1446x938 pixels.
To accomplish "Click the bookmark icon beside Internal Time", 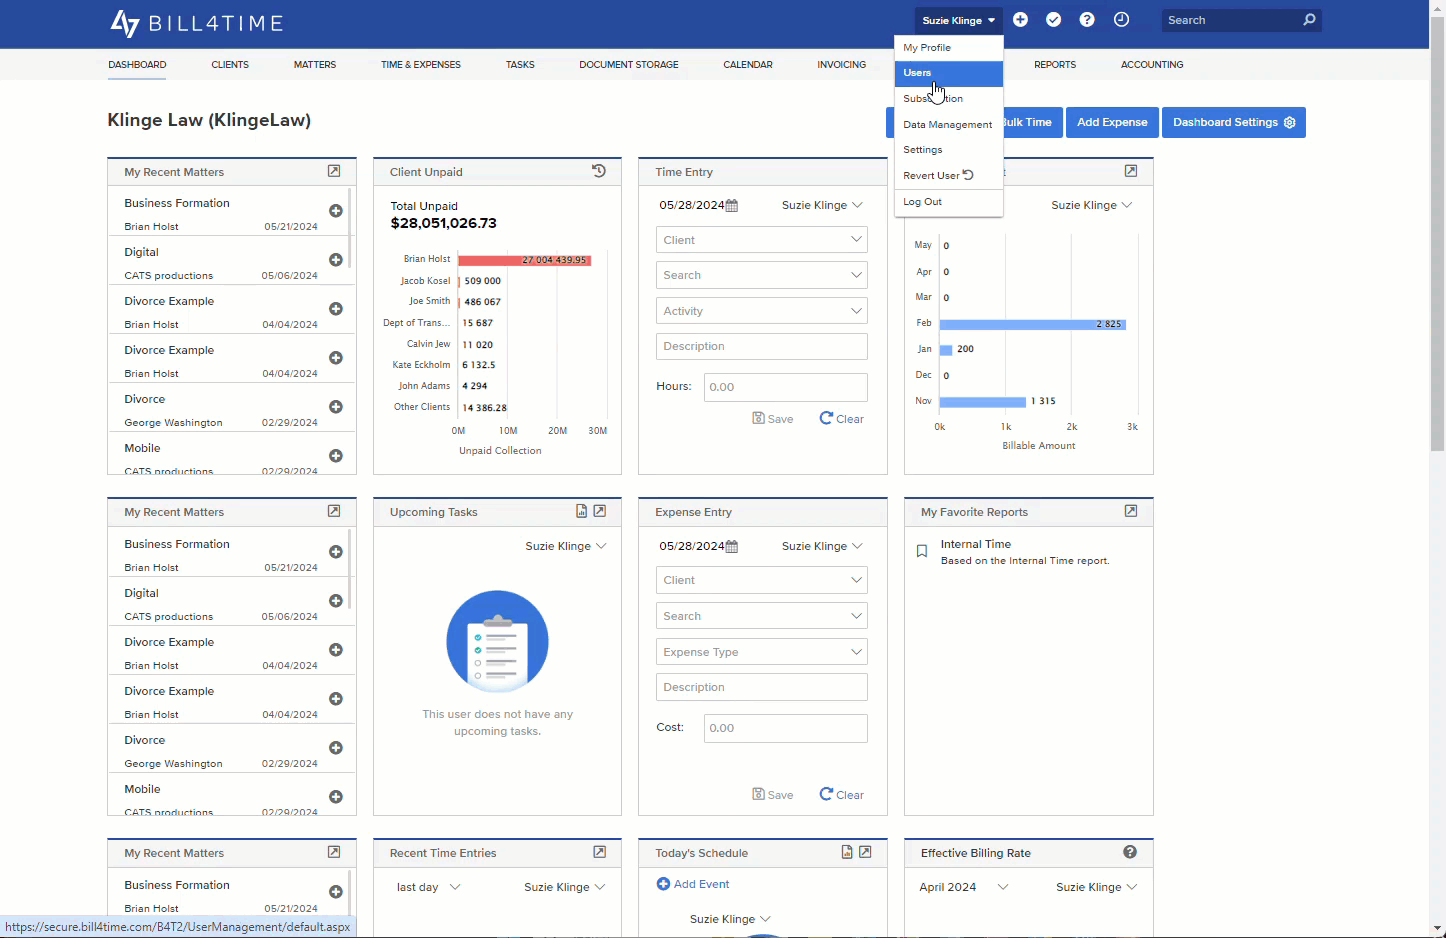I will [x=922, y=551].
